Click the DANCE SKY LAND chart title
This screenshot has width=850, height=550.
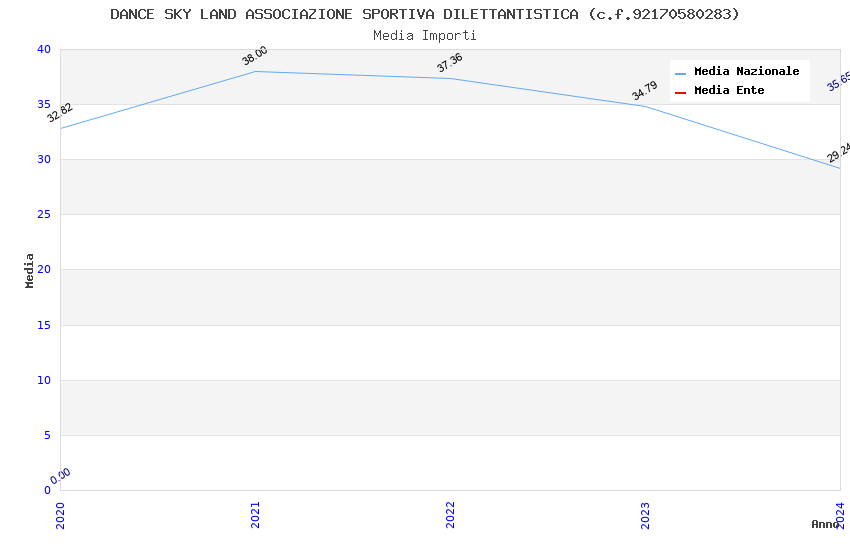point(424,14)
